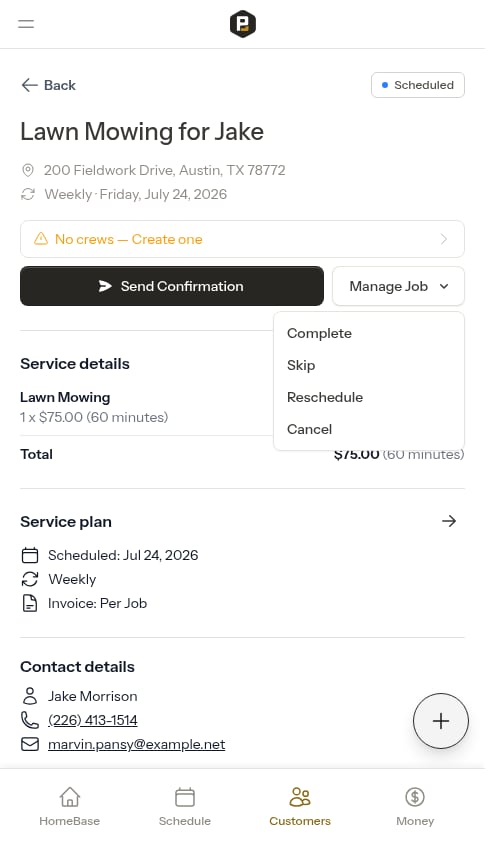
Task: Click the Lawn Mowing for Jake title
Action: pyautogui.click(x=142, y=131)
